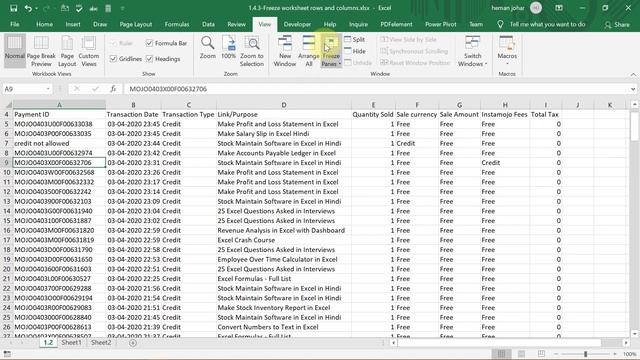The image size is (640, 360).
Task: Select cell 'Excel Crash Course'
Action: tap(284, 240)
